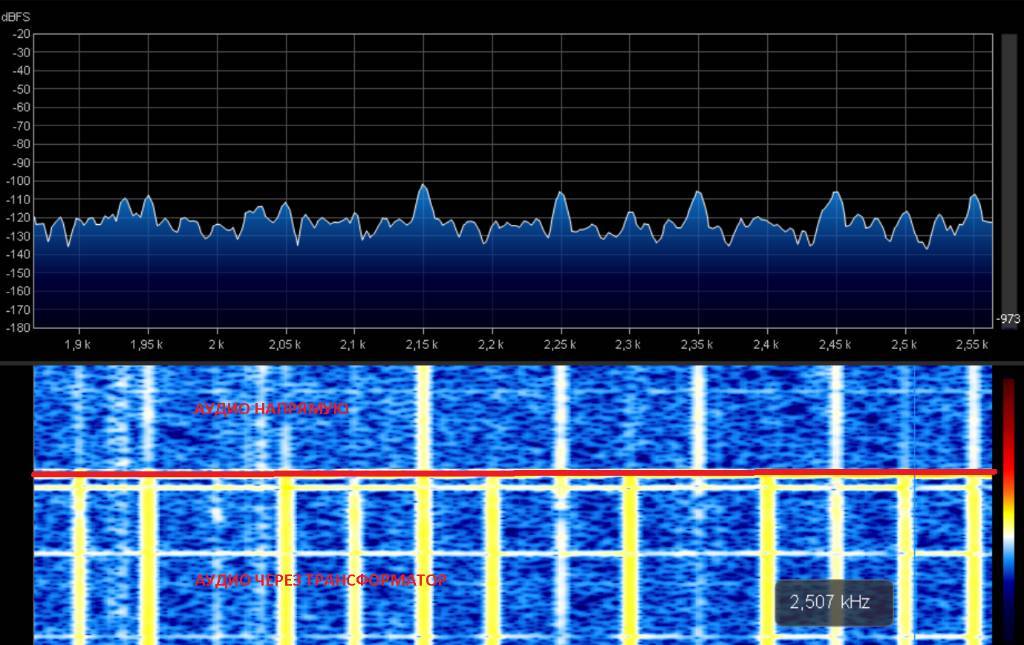
Task: Click the red 'АУДИО НАПРЯМУЮ' annotation text
Action: [271, 408]
